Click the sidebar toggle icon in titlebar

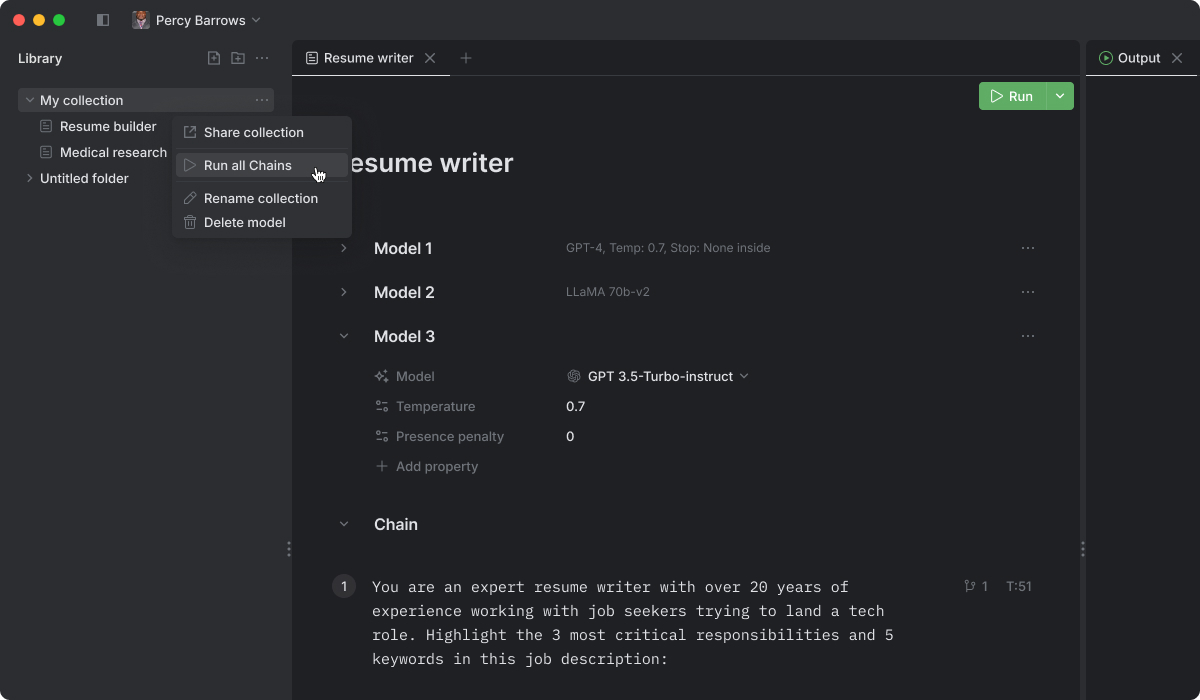point(102,19)
